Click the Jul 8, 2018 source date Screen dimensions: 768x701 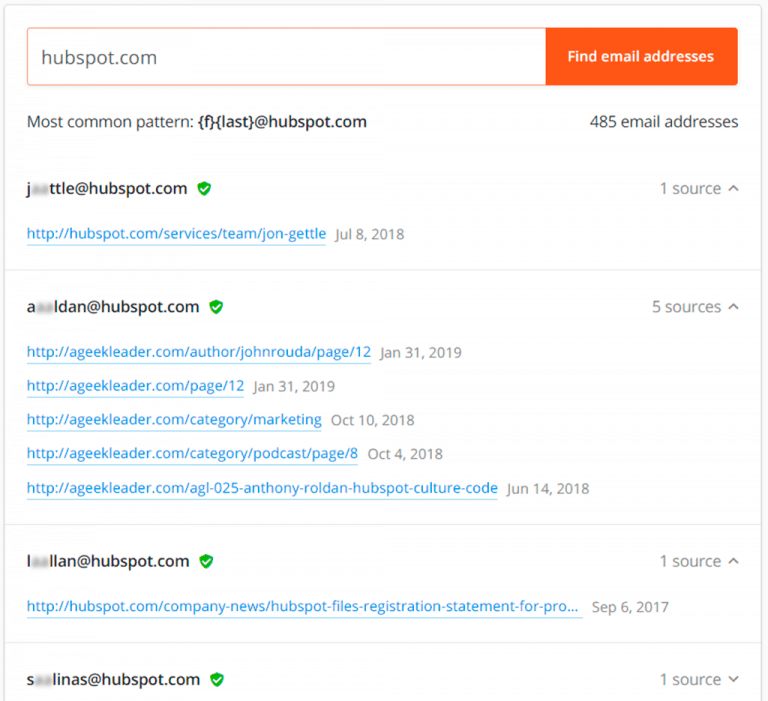(370, 234)
